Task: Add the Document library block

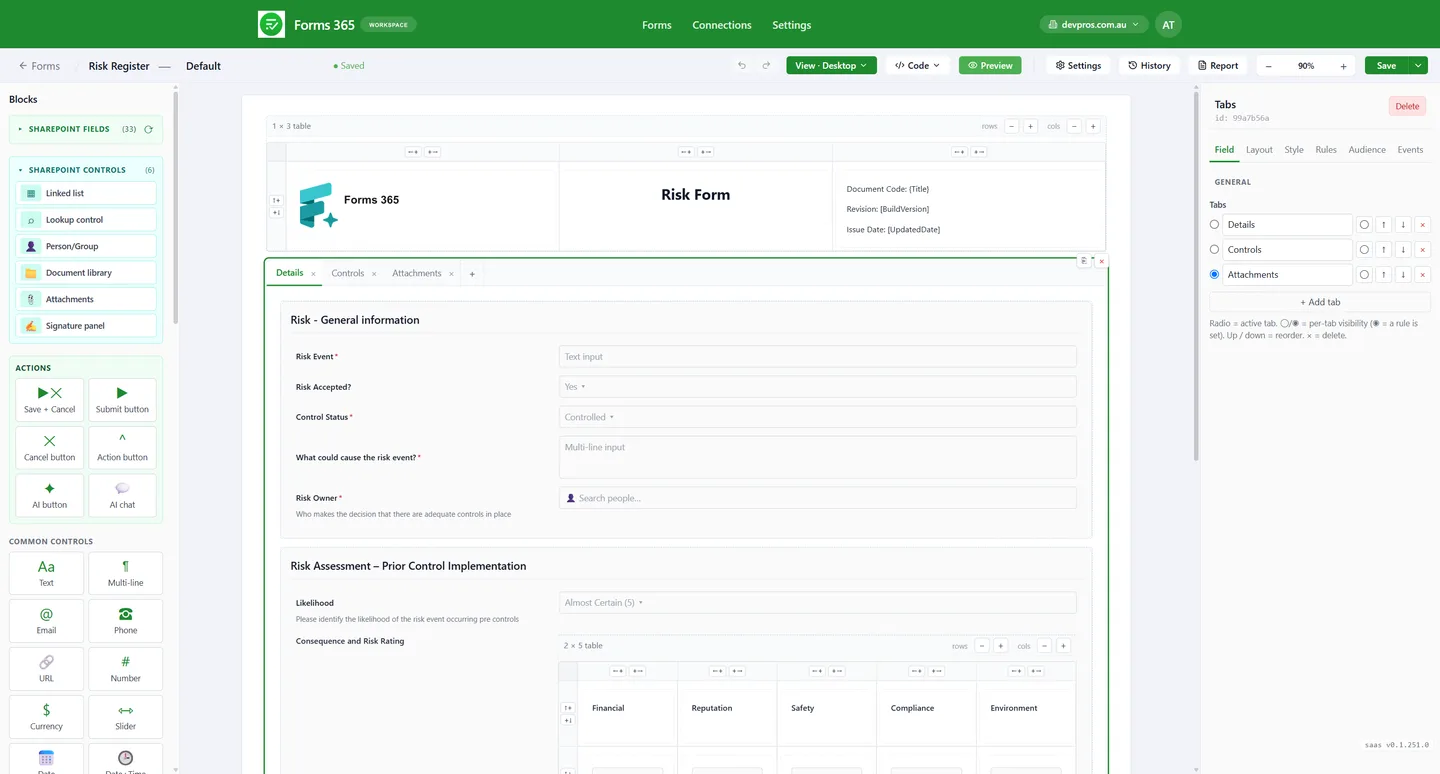Action: coord(86,272)
